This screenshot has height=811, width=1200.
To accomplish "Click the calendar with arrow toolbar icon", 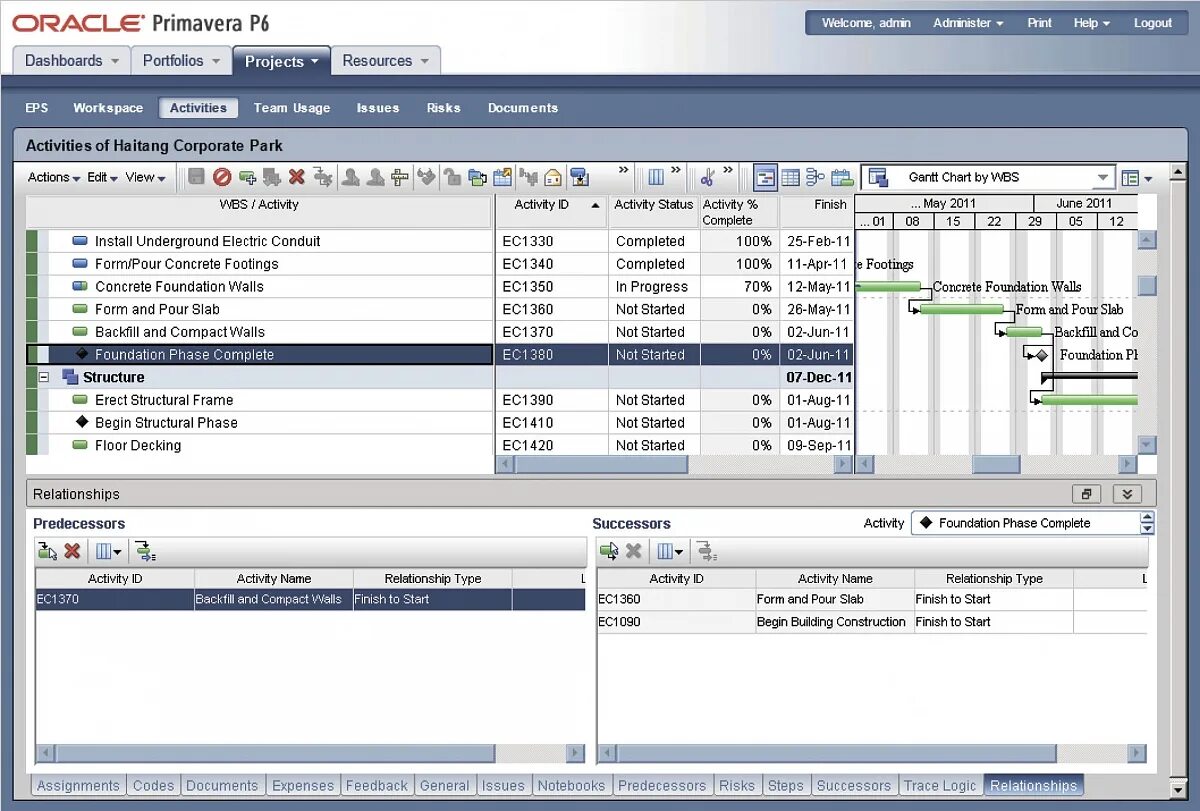I will [502, 177].
